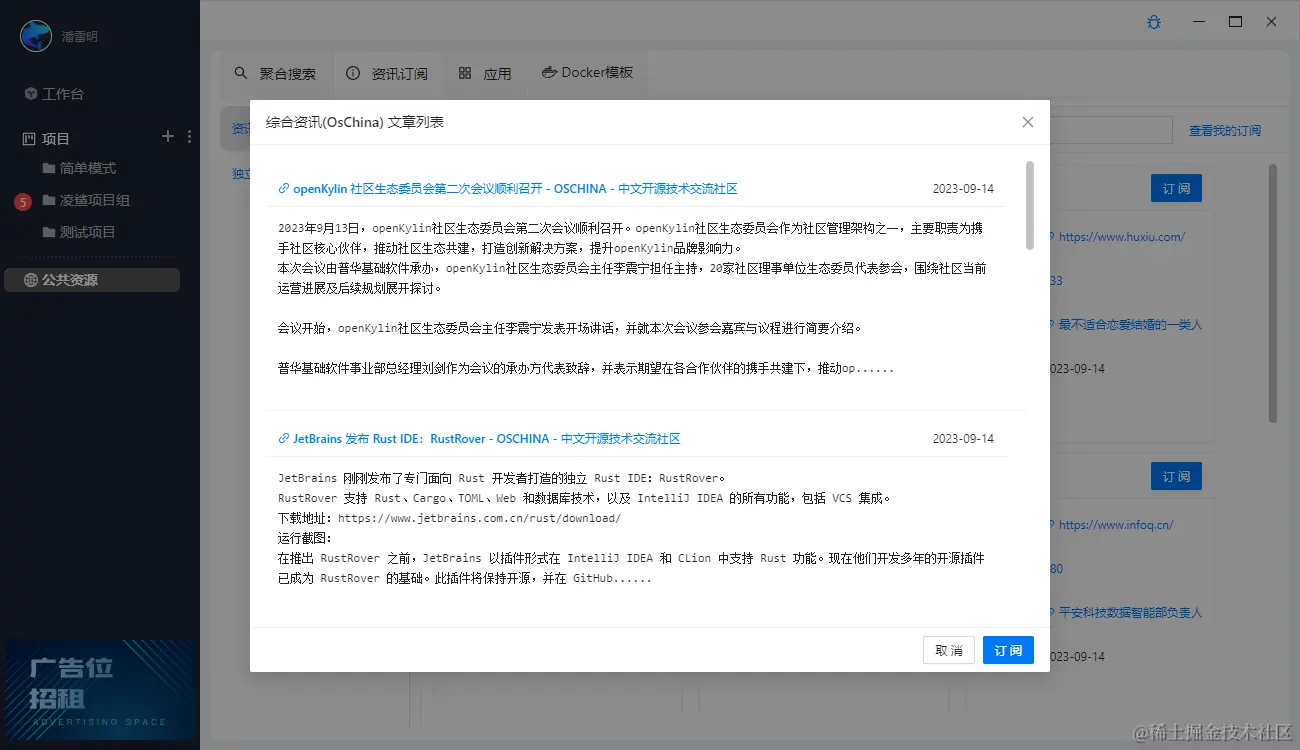Open the 测试项目 project folder
Image resolution: width=1300 pixels, height=750 pixels.
tap(79, 232)
